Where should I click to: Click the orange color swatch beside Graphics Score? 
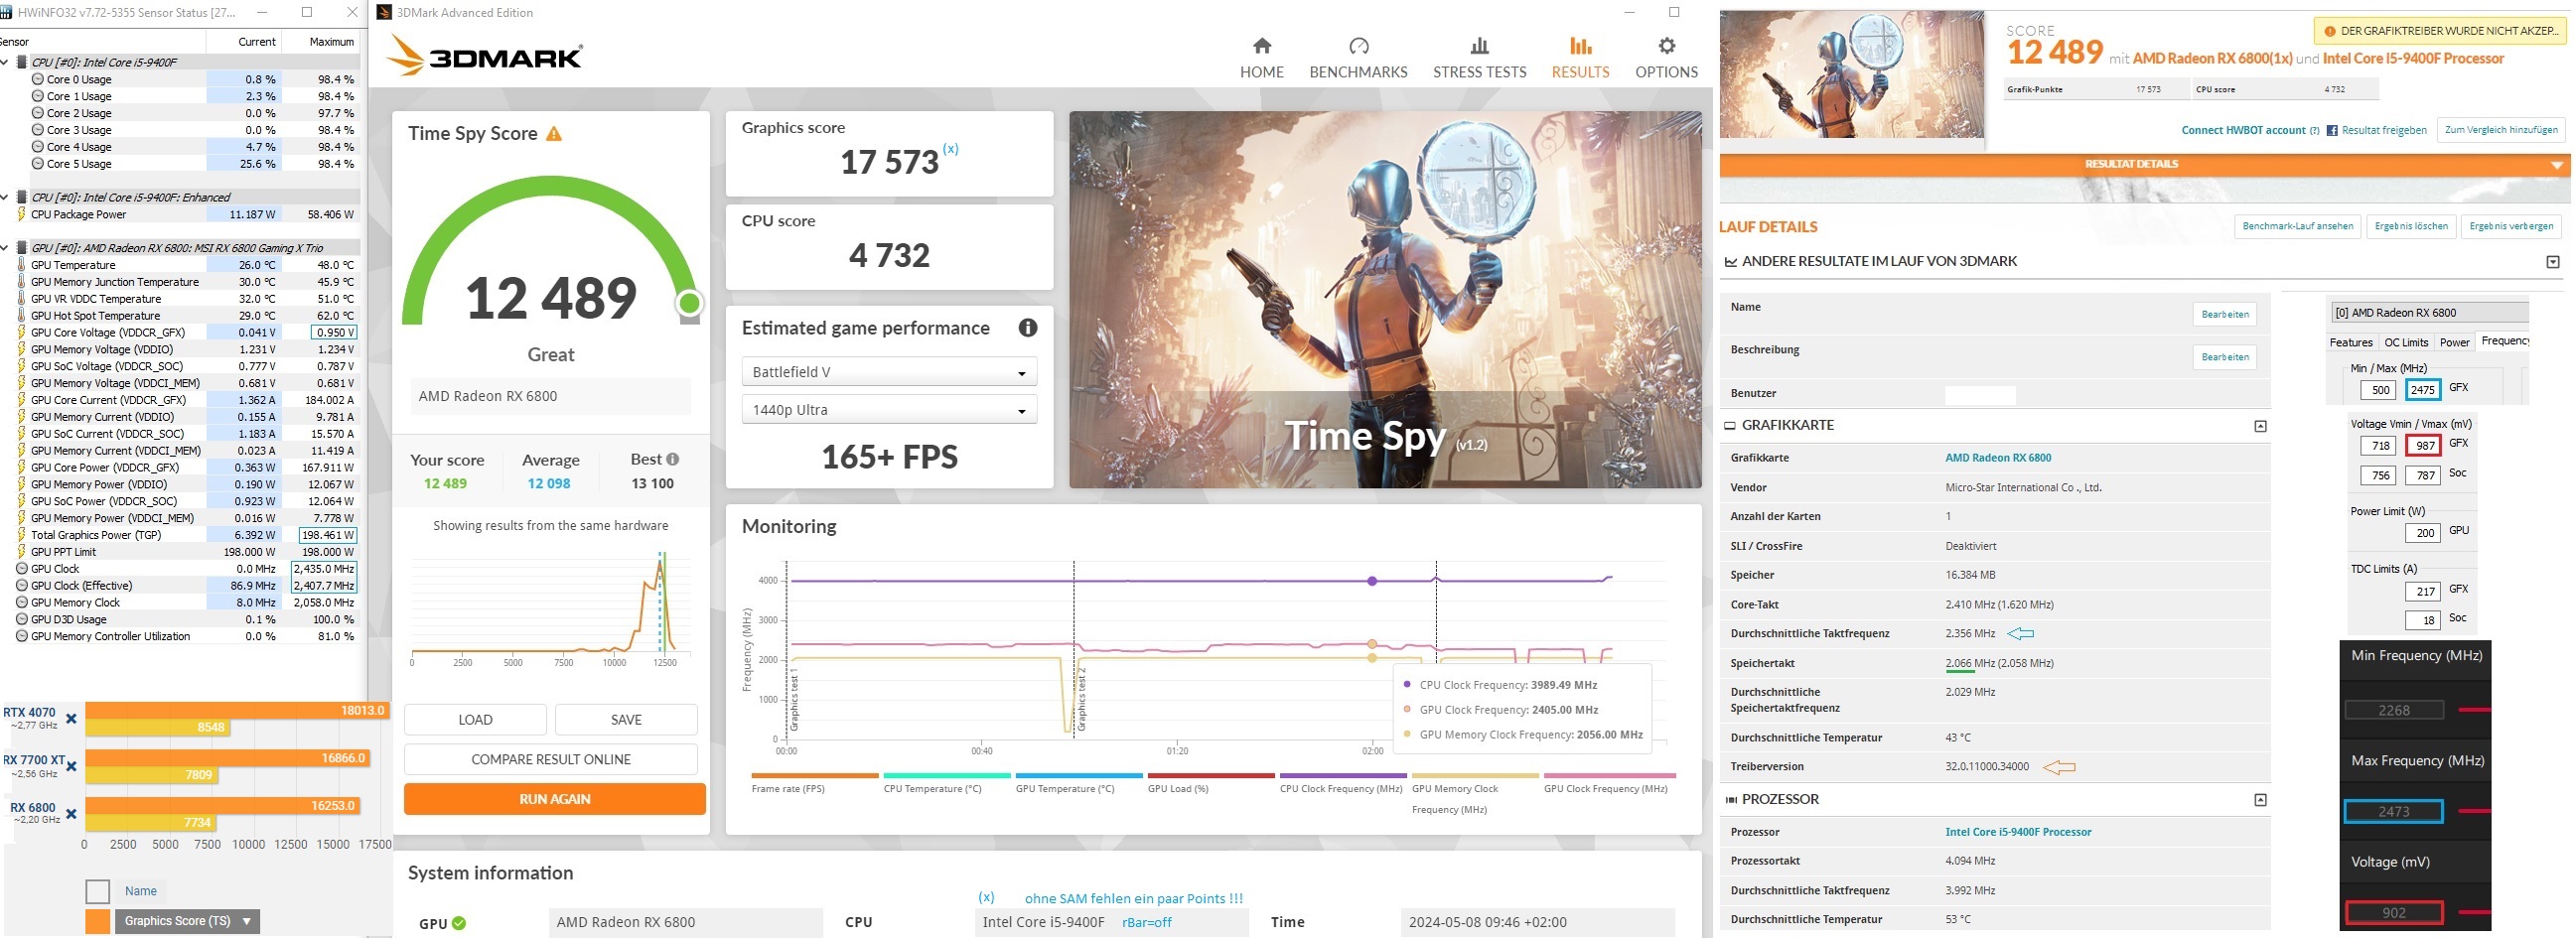98,921
